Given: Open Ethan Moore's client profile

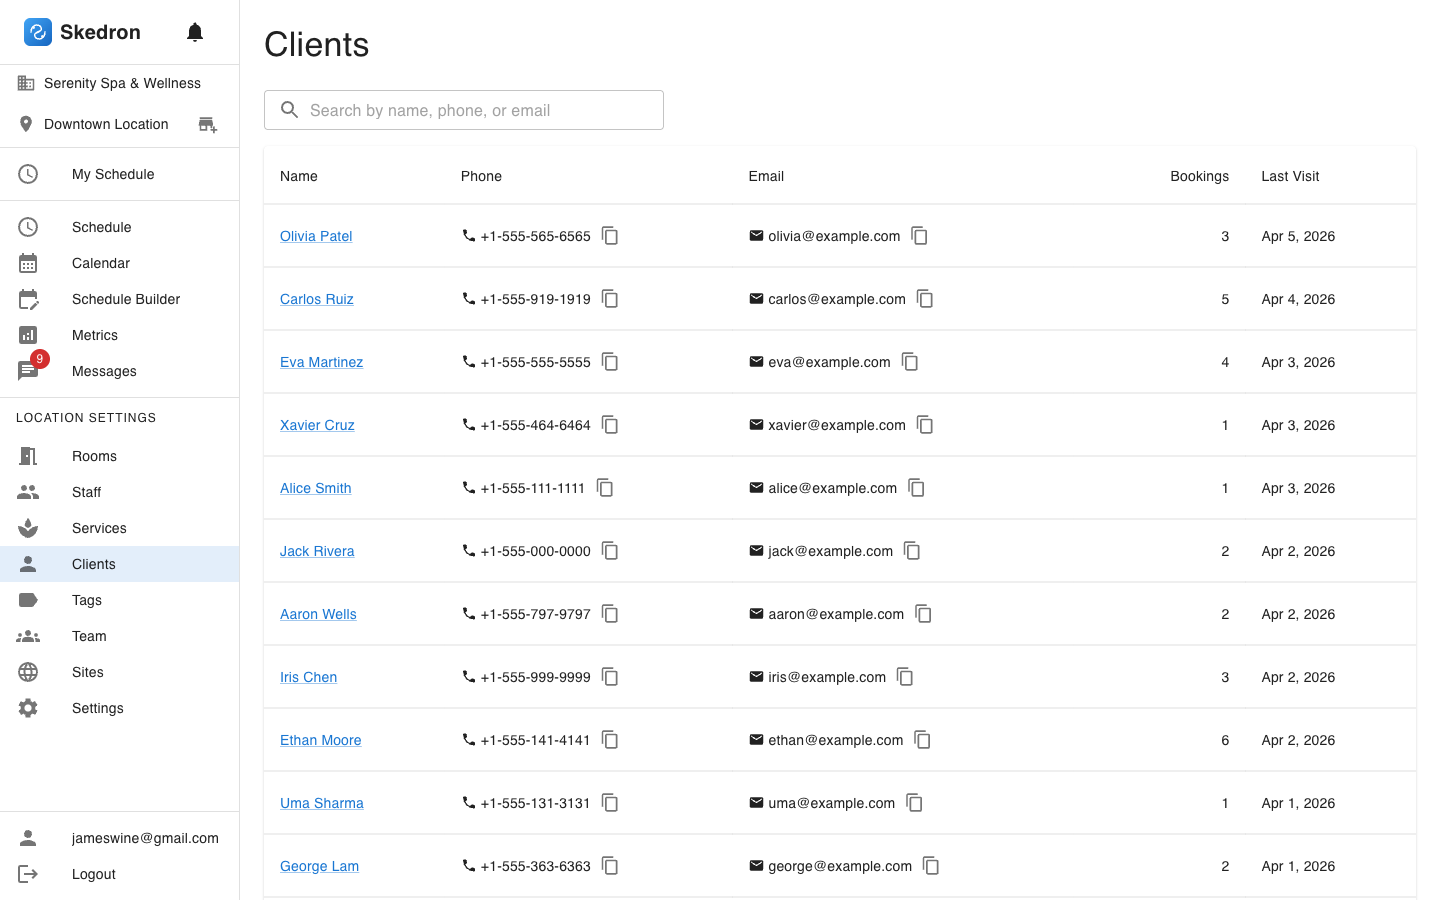Looking at the screenshot, I should pos(321,740).
